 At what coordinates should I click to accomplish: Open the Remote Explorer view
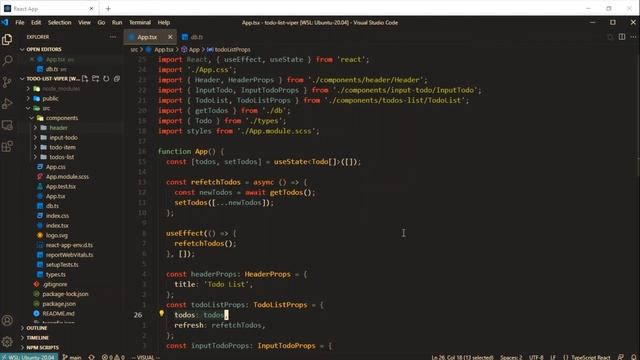pyautogui.click(x=7, y=125)
